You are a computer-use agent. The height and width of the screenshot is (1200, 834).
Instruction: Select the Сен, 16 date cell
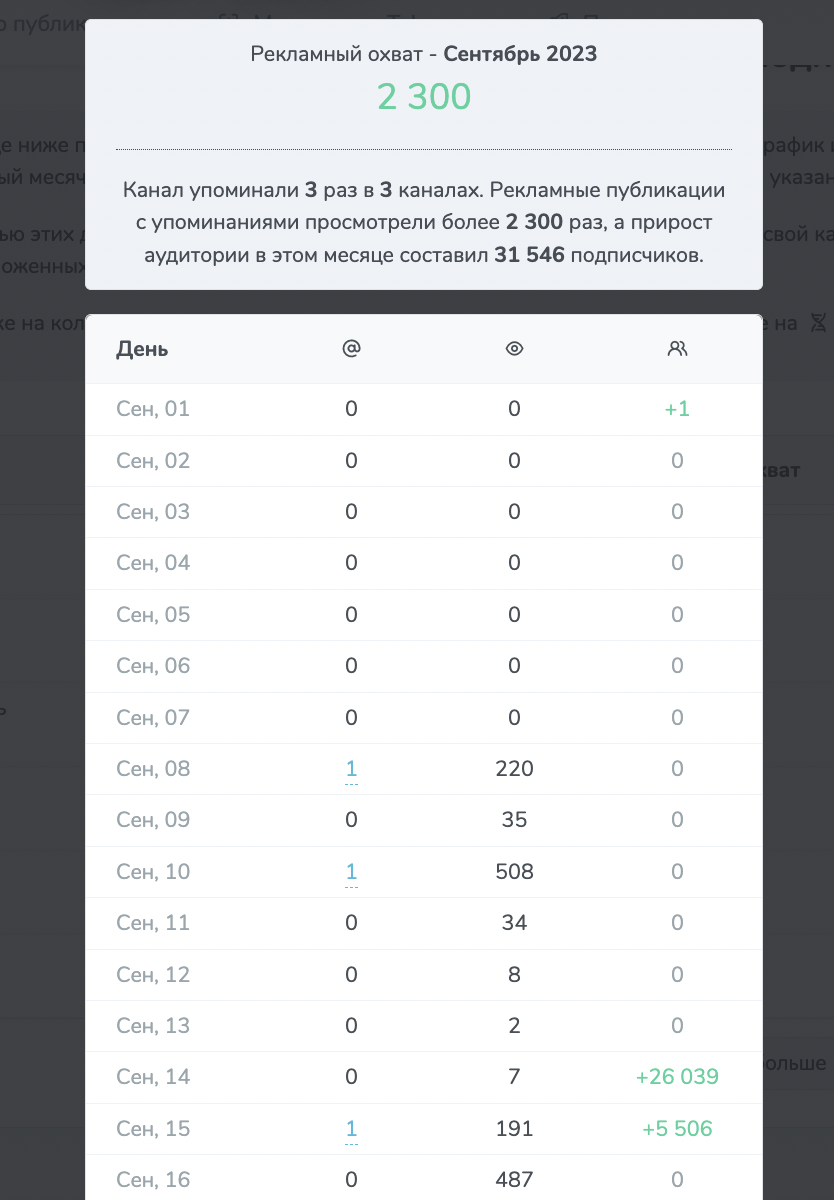click(x=153, y=1180)
